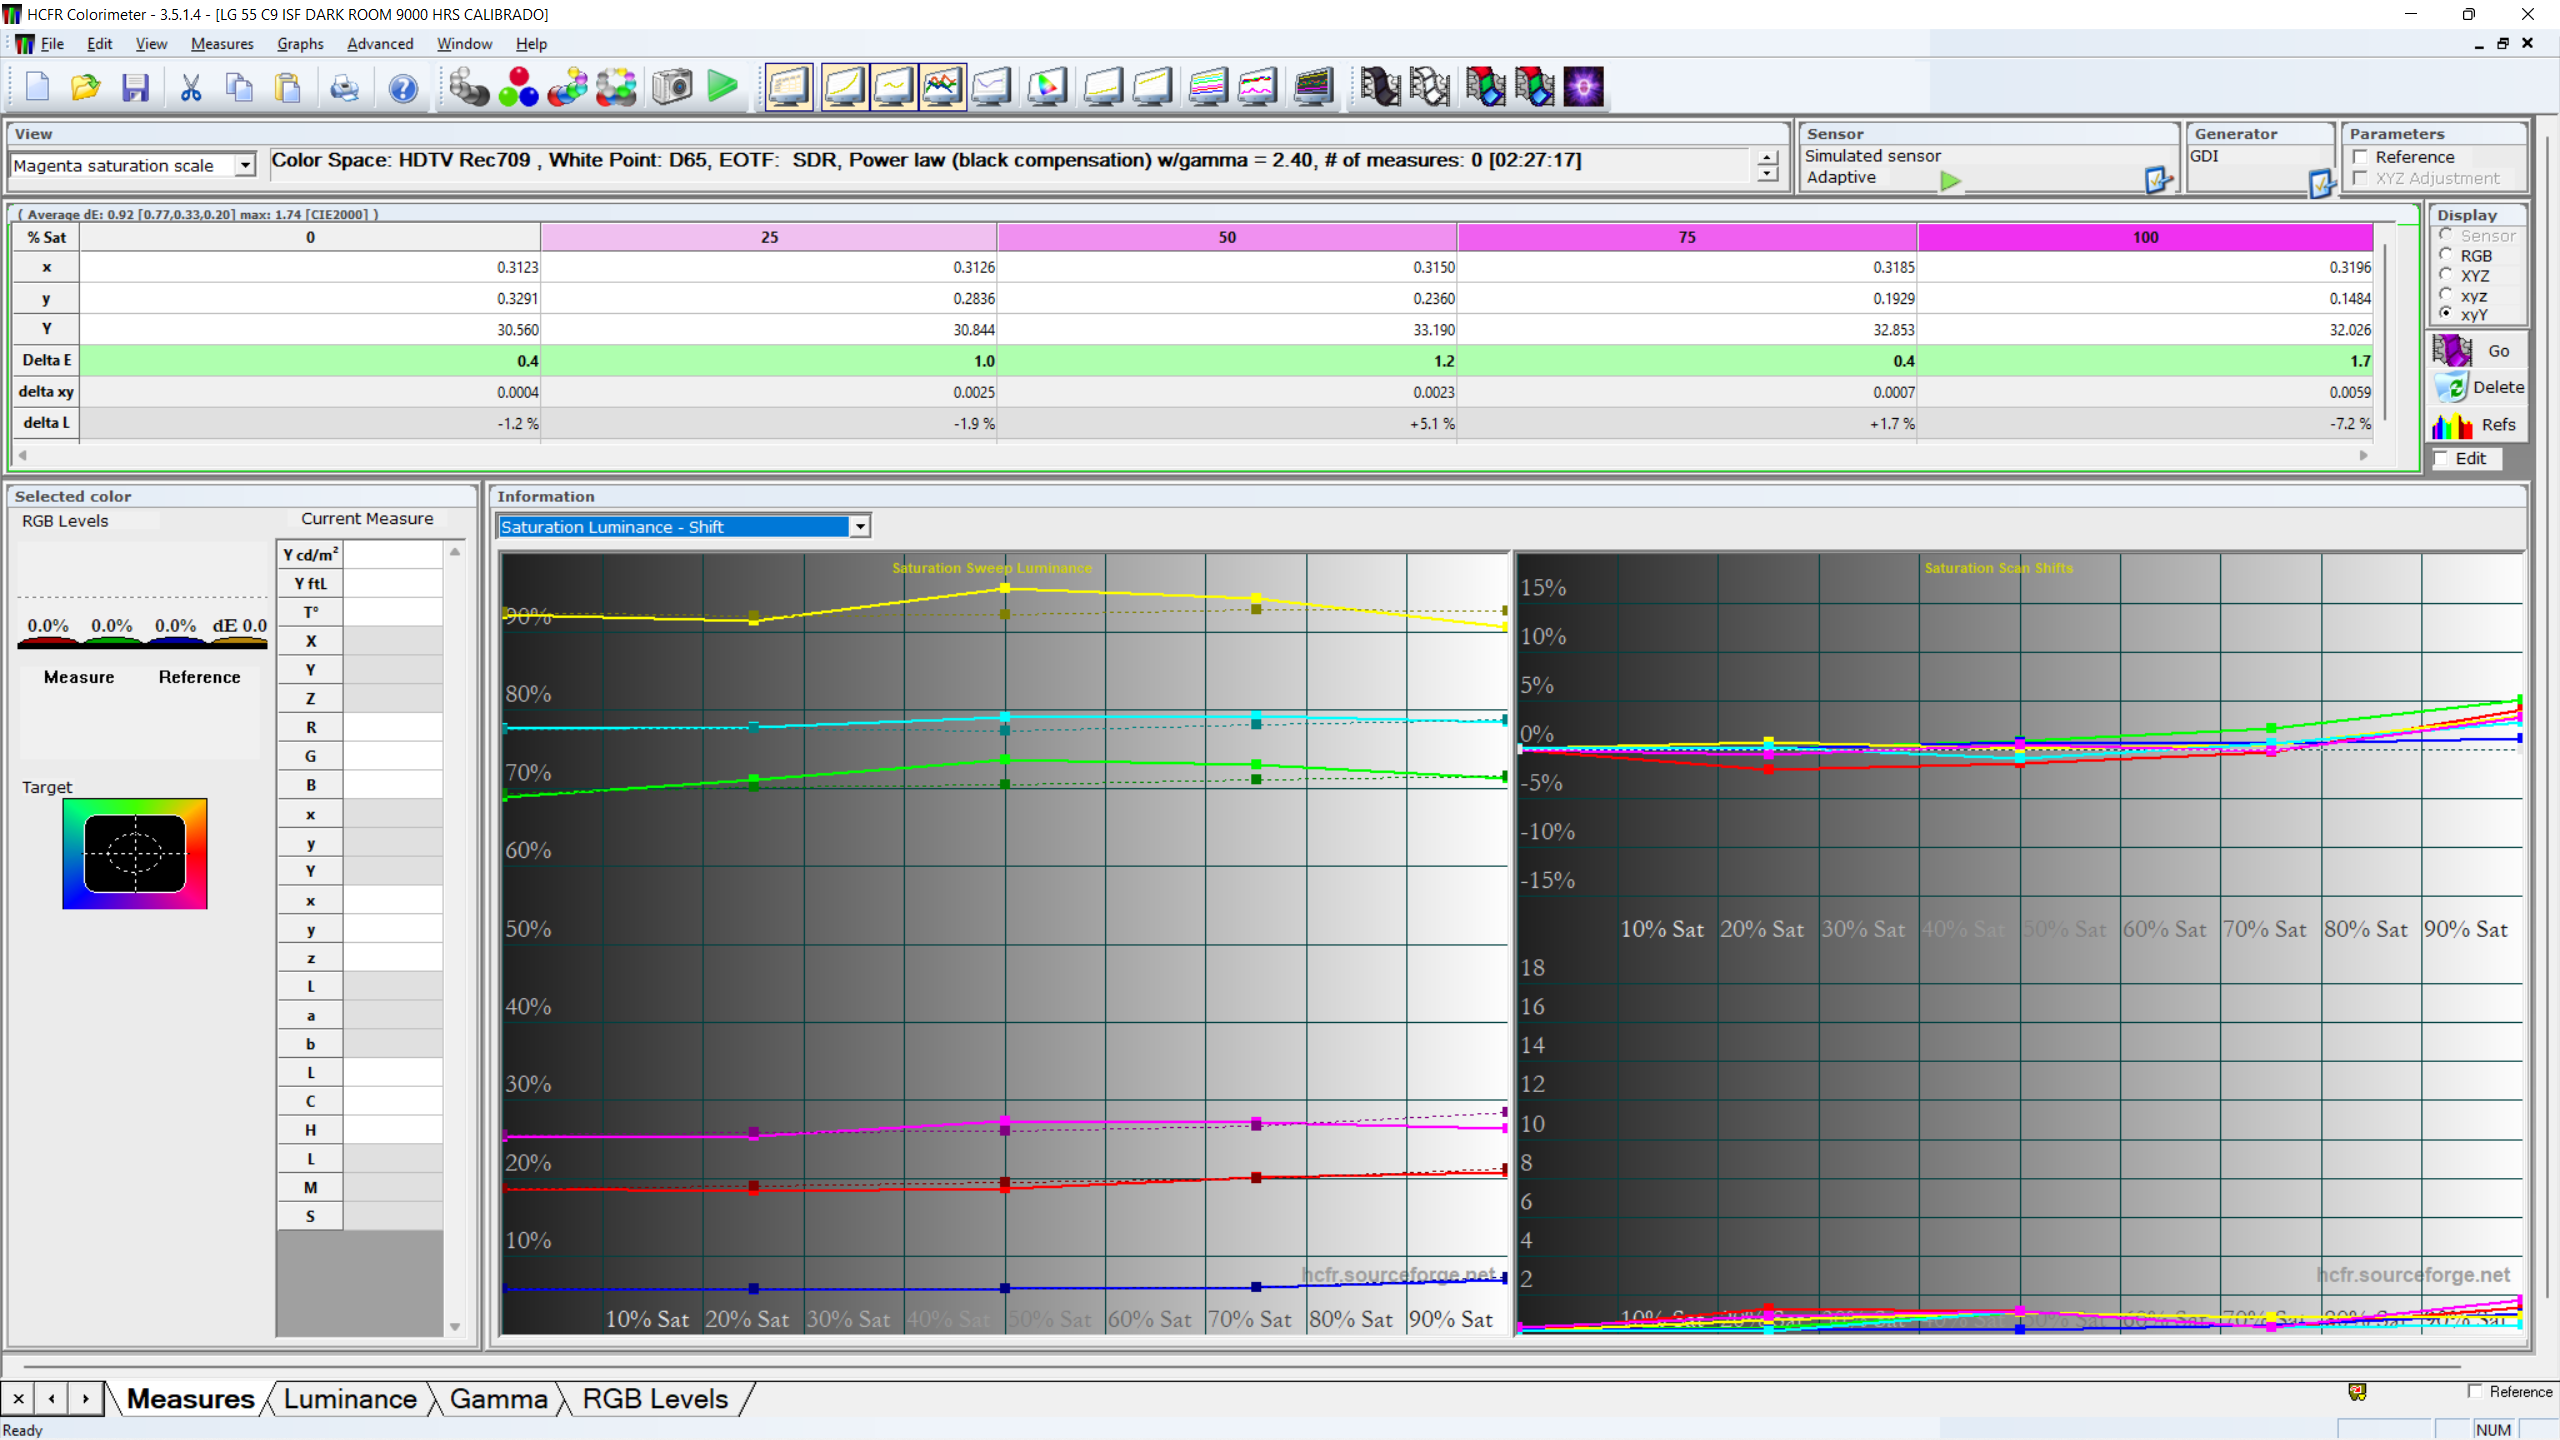Click the print icon in the toolbar

[344, 88]
